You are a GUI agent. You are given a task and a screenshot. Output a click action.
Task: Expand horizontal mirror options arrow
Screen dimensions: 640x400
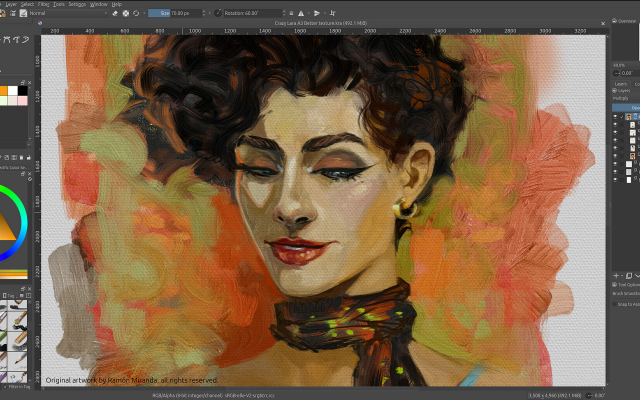click(x=308, y=13)
